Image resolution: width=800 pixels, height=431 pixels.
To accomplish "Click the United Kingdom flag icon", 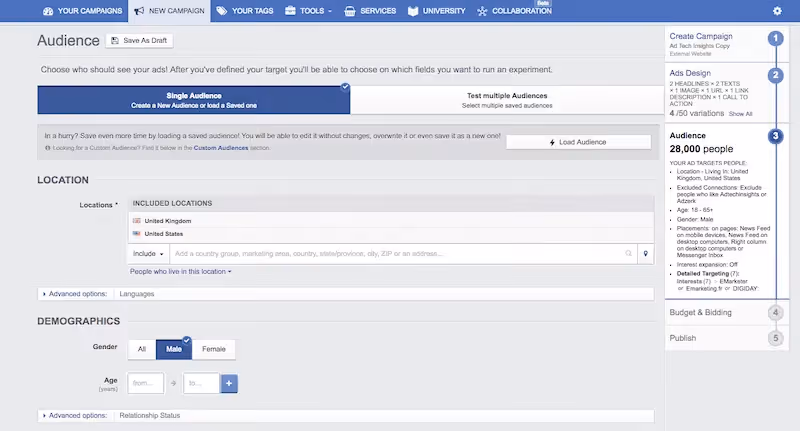I will click(x=136, y=221).
